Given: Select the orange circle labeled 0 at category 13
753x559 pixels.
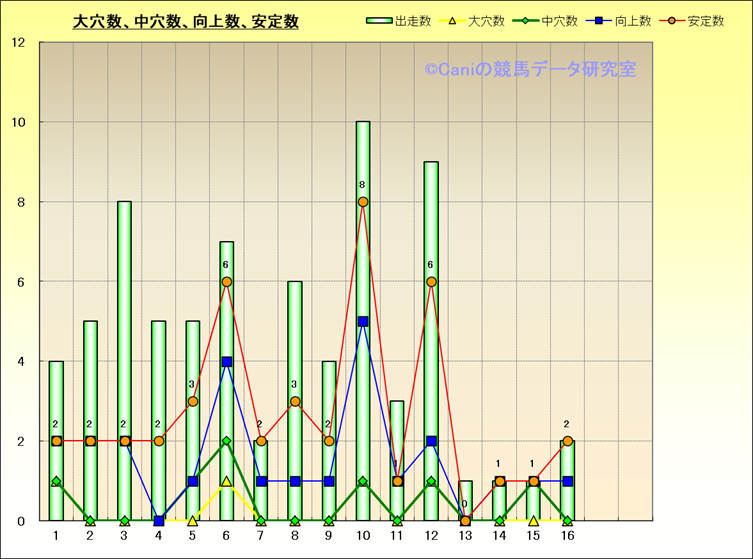Looking at the screenshot, I should pyautogui.click(x=465, y=520).
